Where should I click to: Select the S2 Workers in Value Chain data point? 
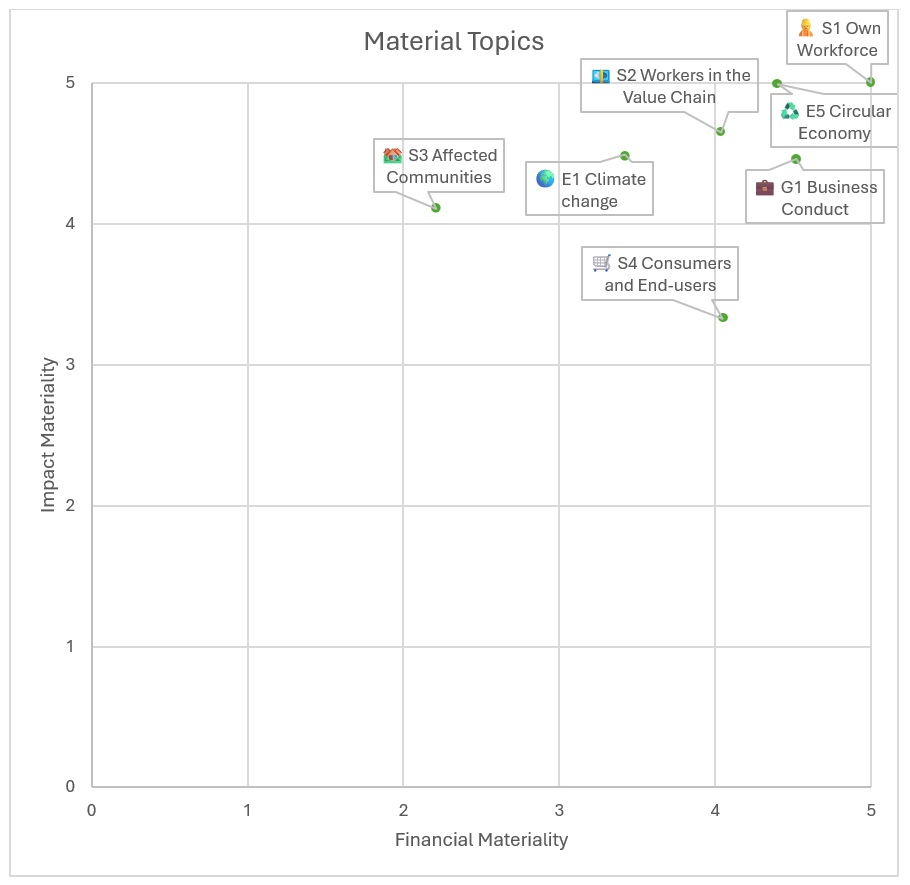(x=720, y=131)
